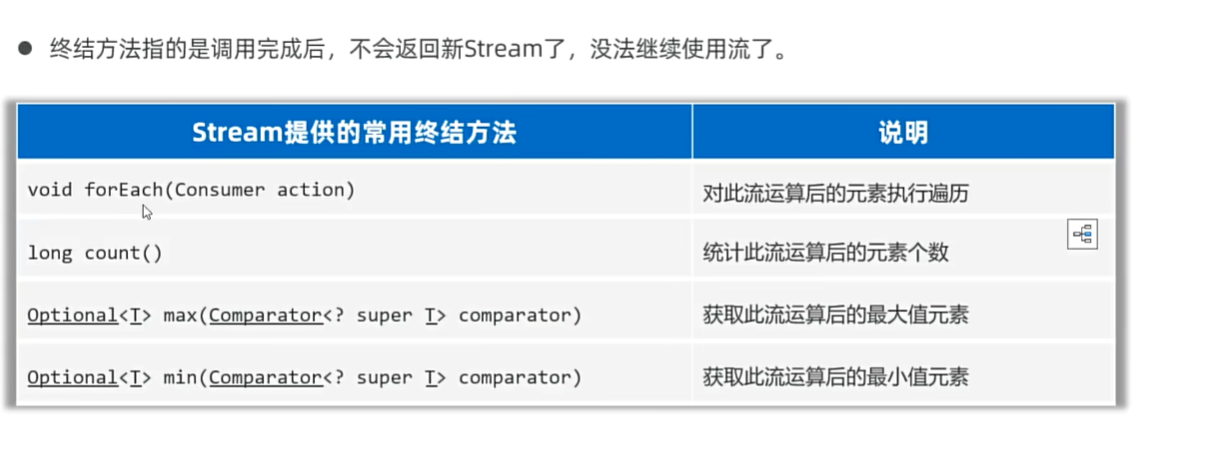Open the underlined Comparator link in min row
Screen dimensions: 1215x456
[x=265, y=377]
